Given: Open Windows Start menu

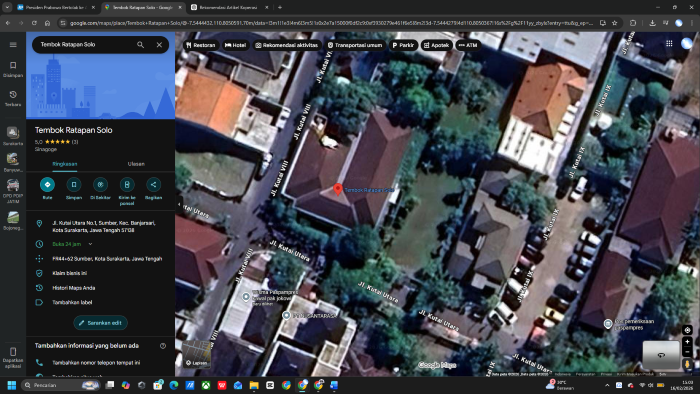Looking at the screenshot, I should coord(12,385).
